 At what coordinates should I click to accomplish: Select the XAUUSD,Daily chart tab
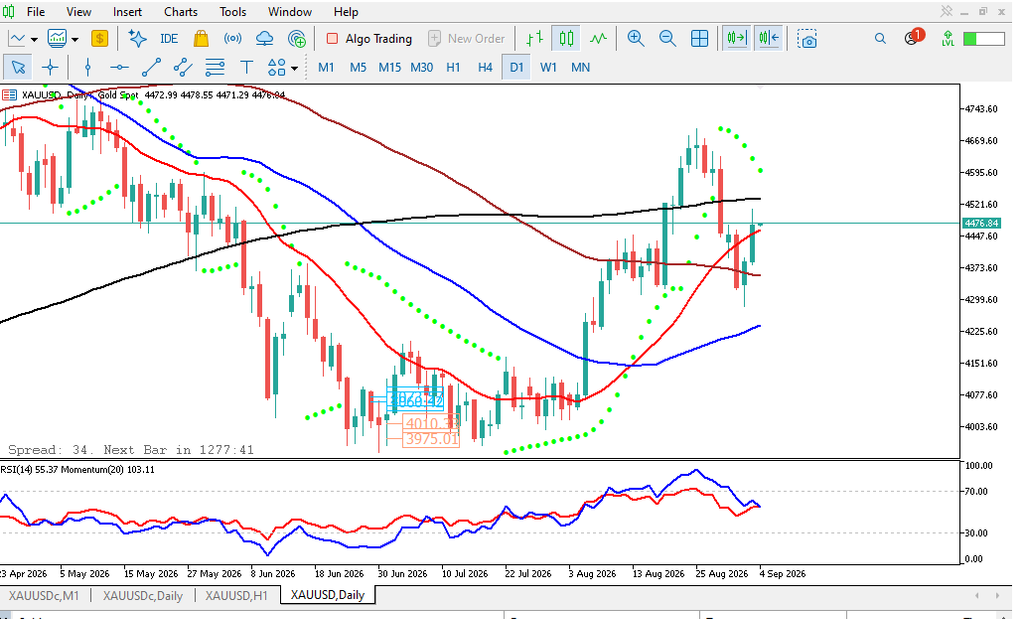328,595
